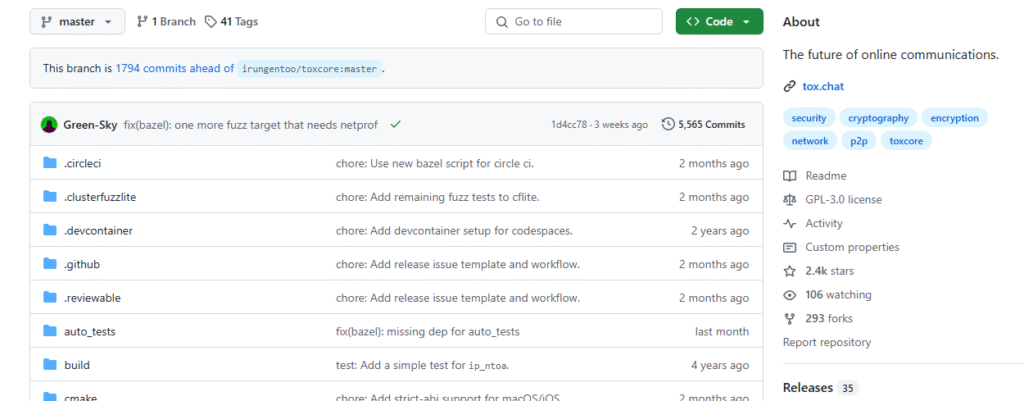Jump to the Readme section
1024x401 pixels.
[x=825, y=176]
